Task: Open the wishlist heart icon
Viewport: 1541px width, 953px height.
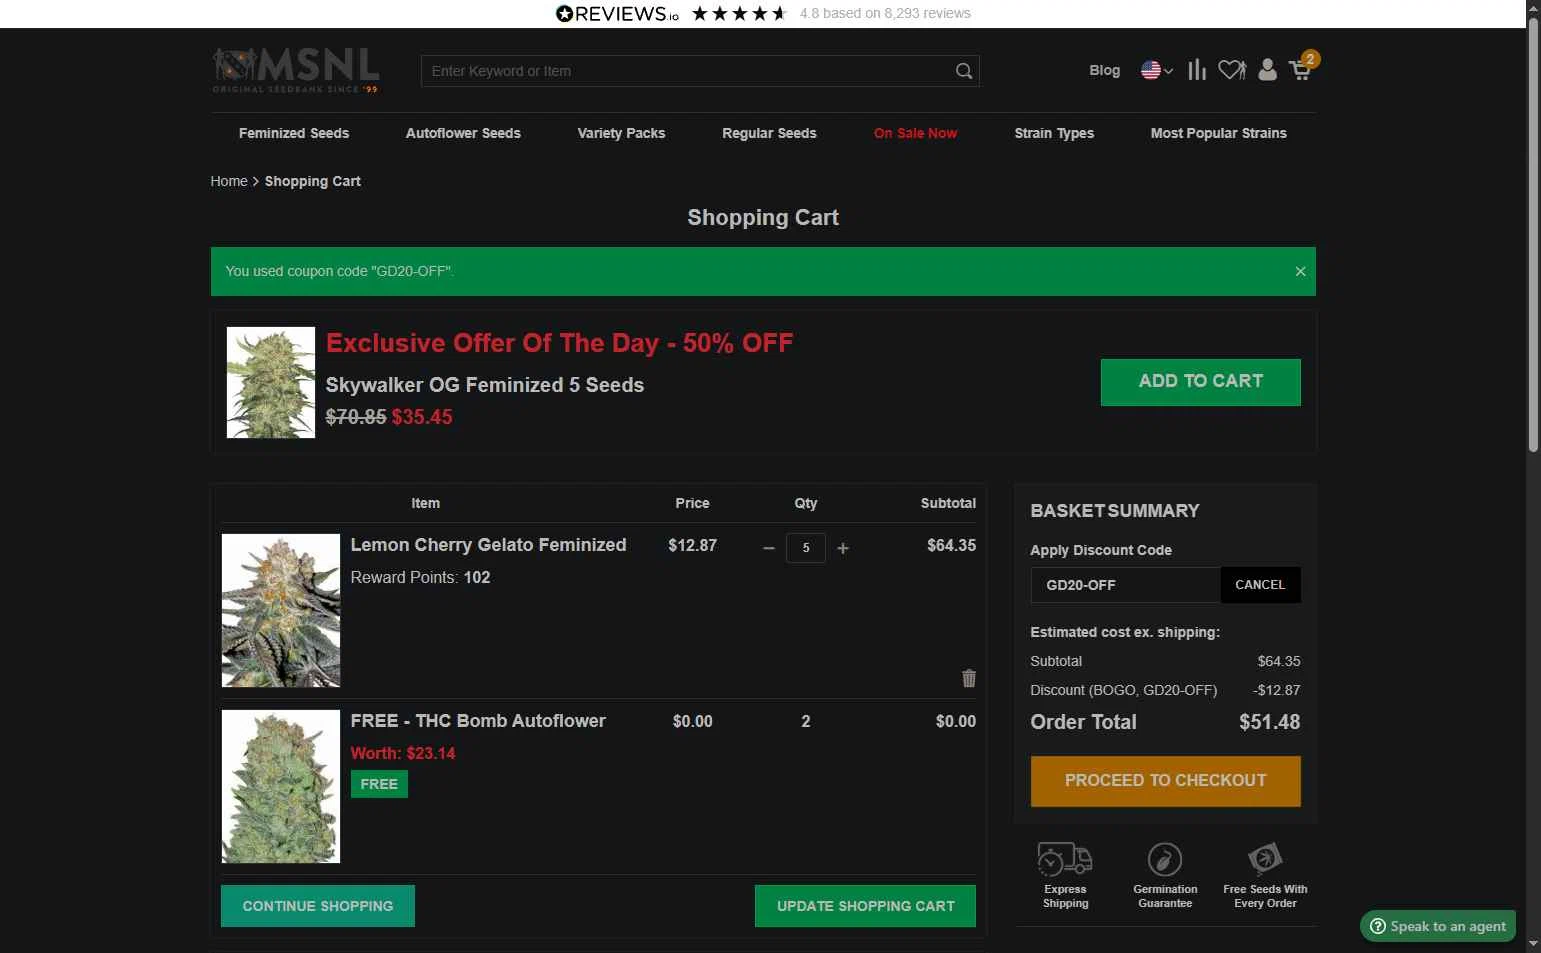Action: click(1232, 70)
